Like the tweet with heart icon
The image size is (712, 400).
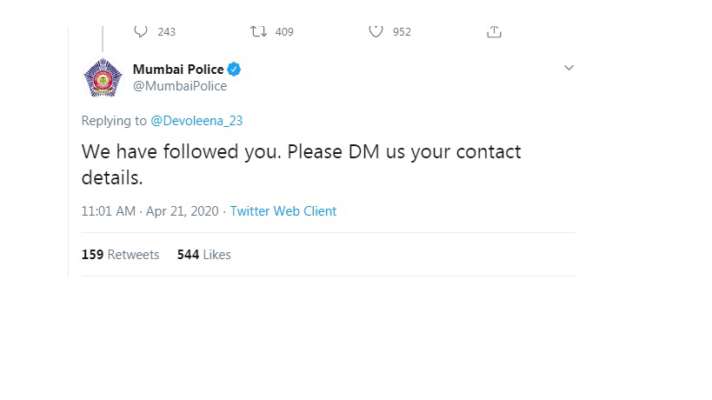376,32
